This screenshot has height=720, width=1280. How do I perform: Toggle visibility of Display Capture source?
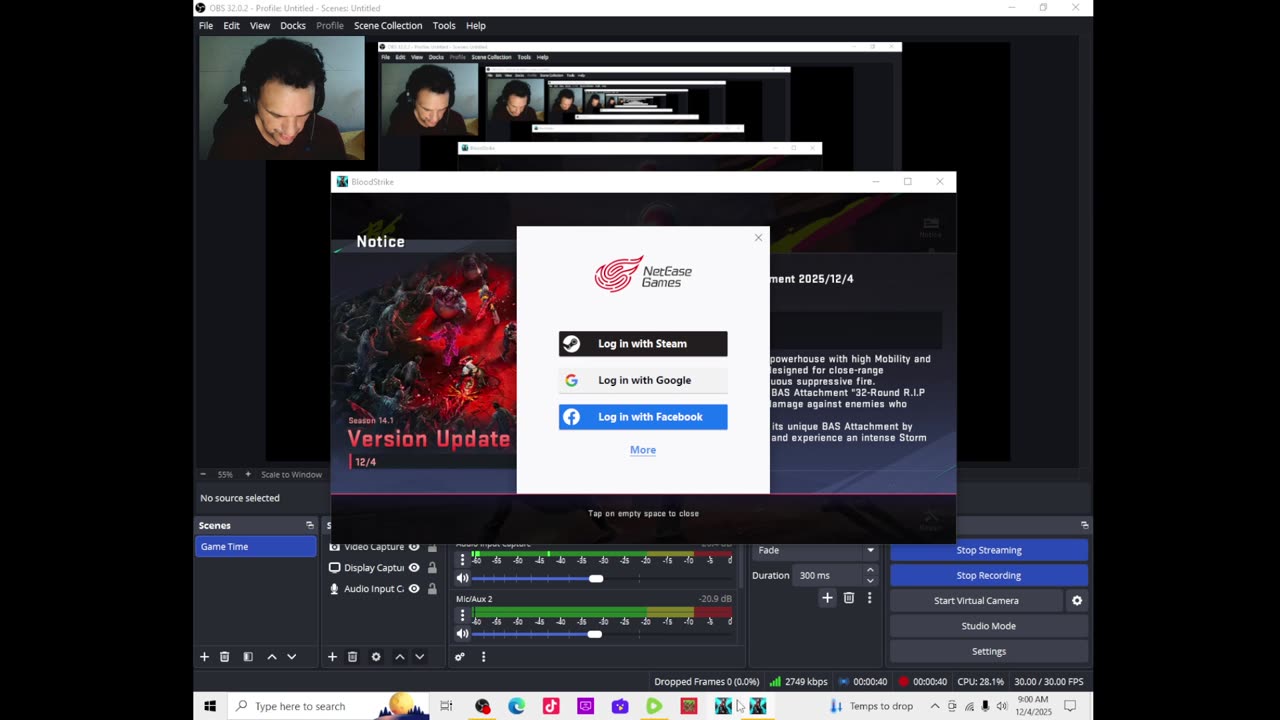(x=414, y=568)
